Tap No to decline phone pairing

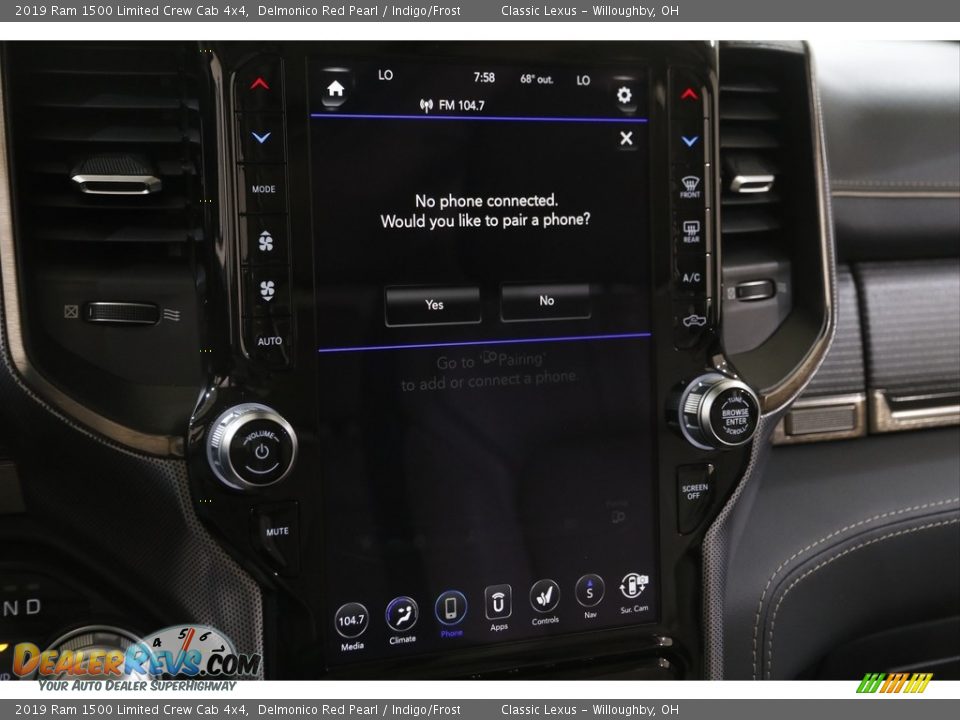pyautogui.click(x=546, y=301)
